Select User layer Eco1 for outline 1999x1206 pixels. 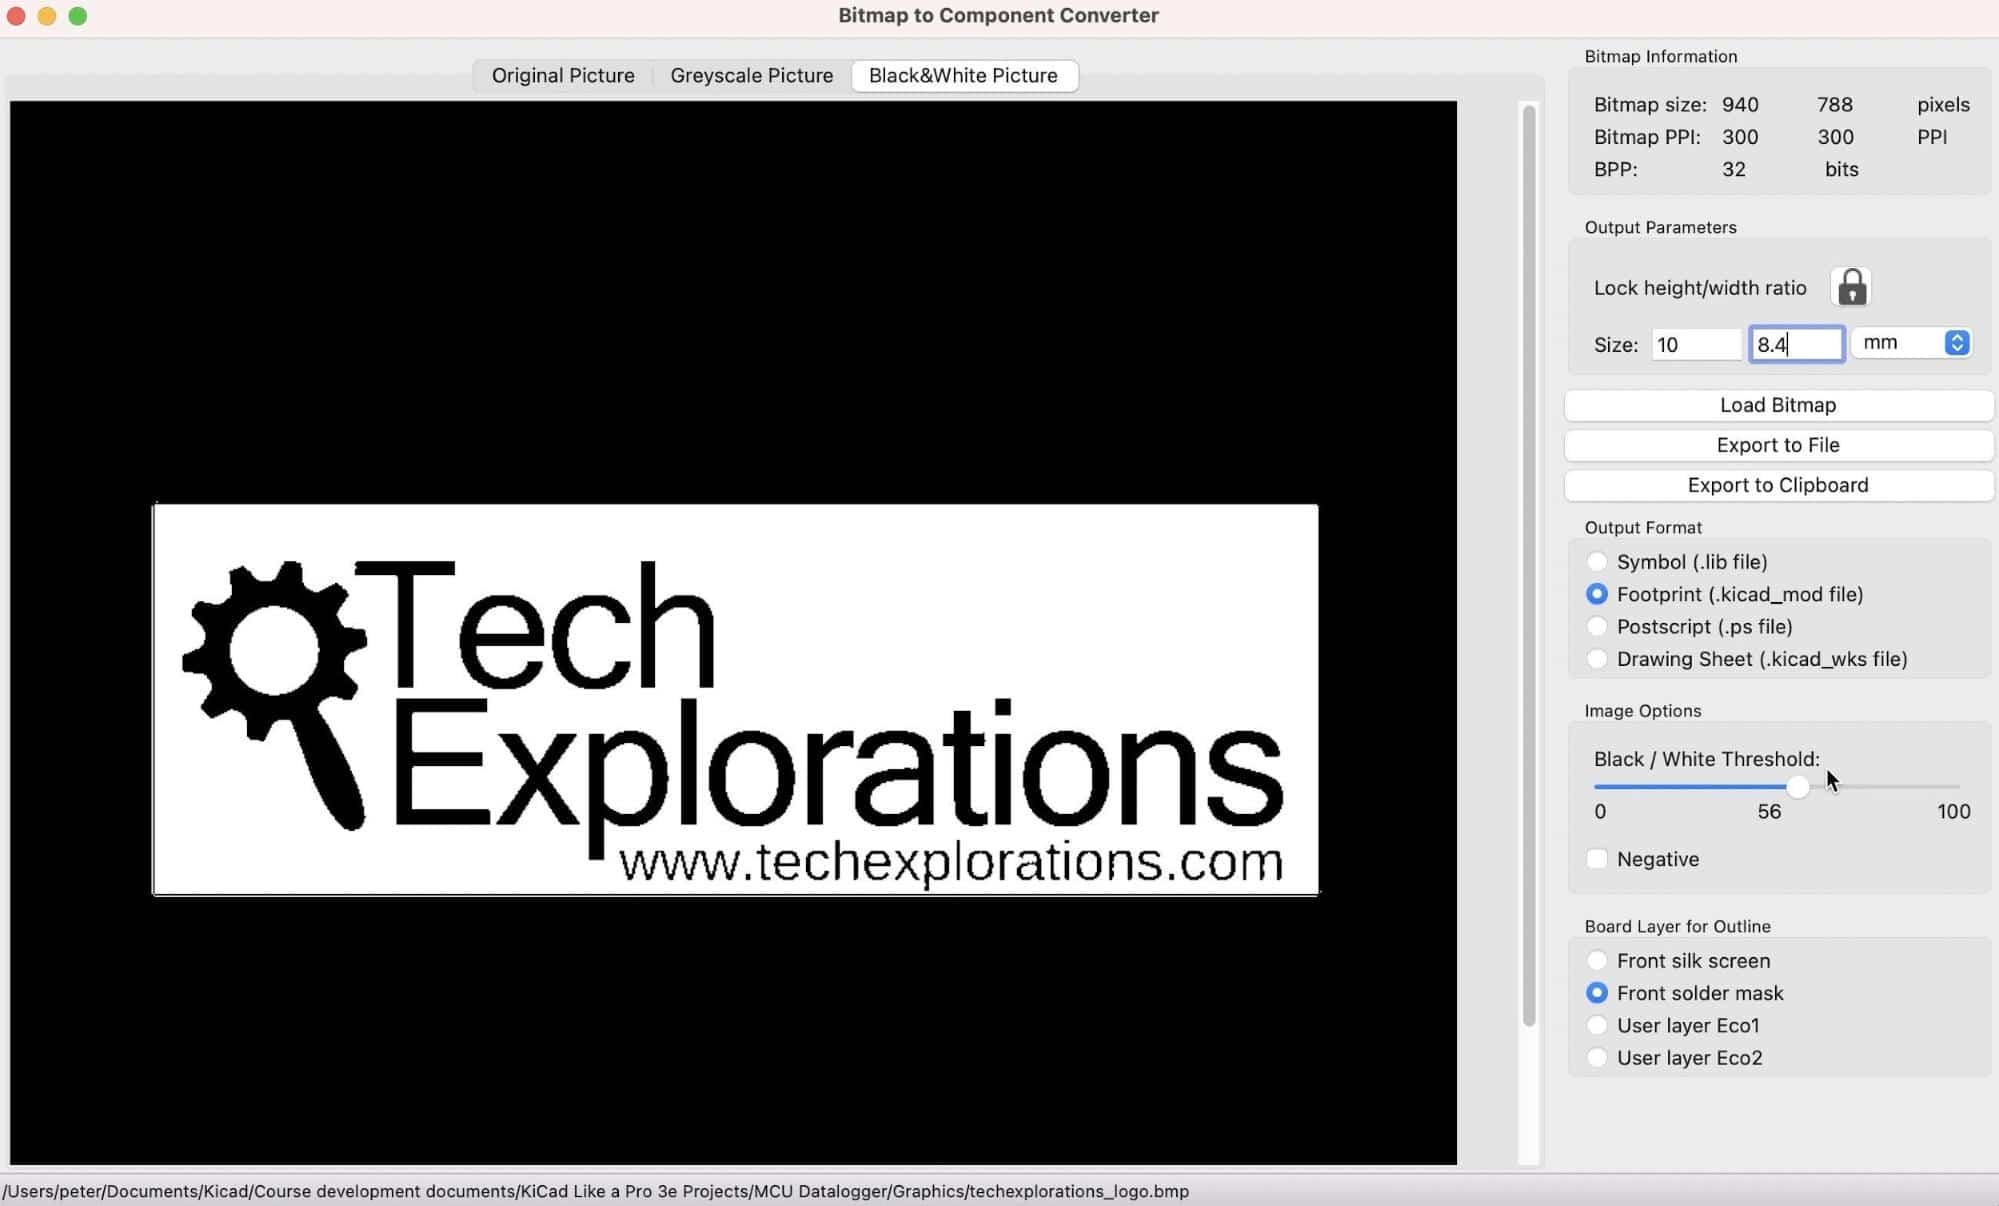coord(1598,1025)
